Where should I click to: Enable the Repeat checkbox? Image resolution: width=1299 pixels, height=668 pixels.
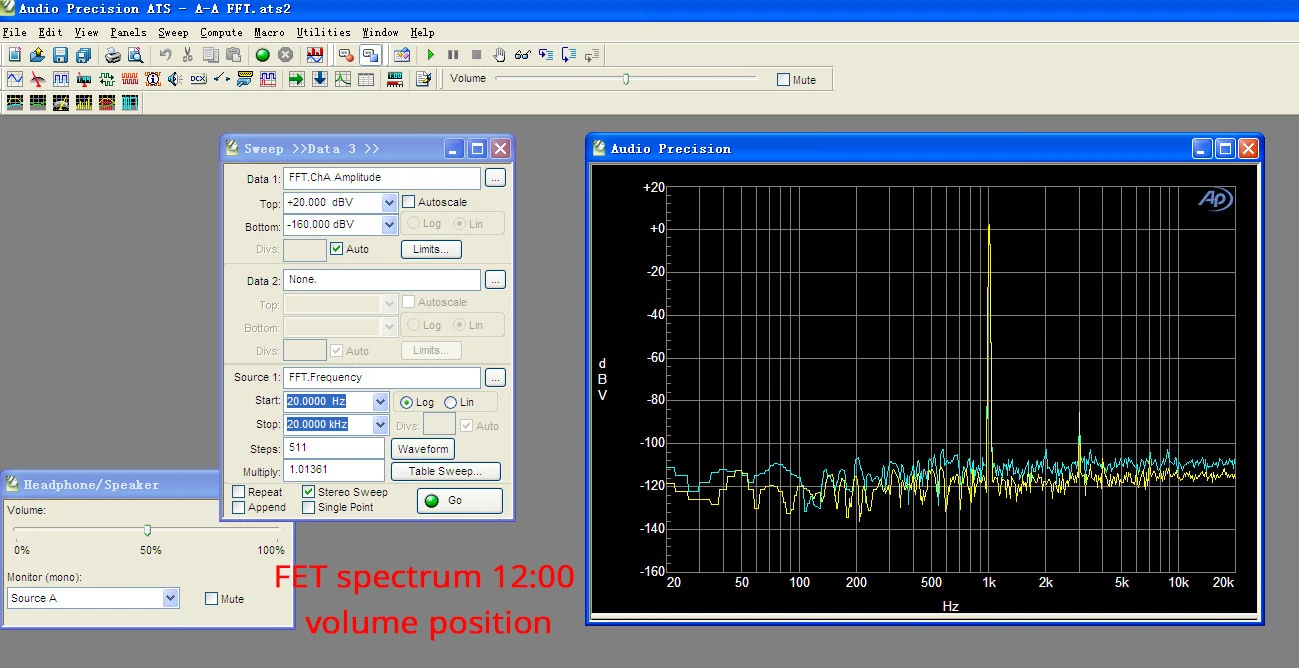238,492
